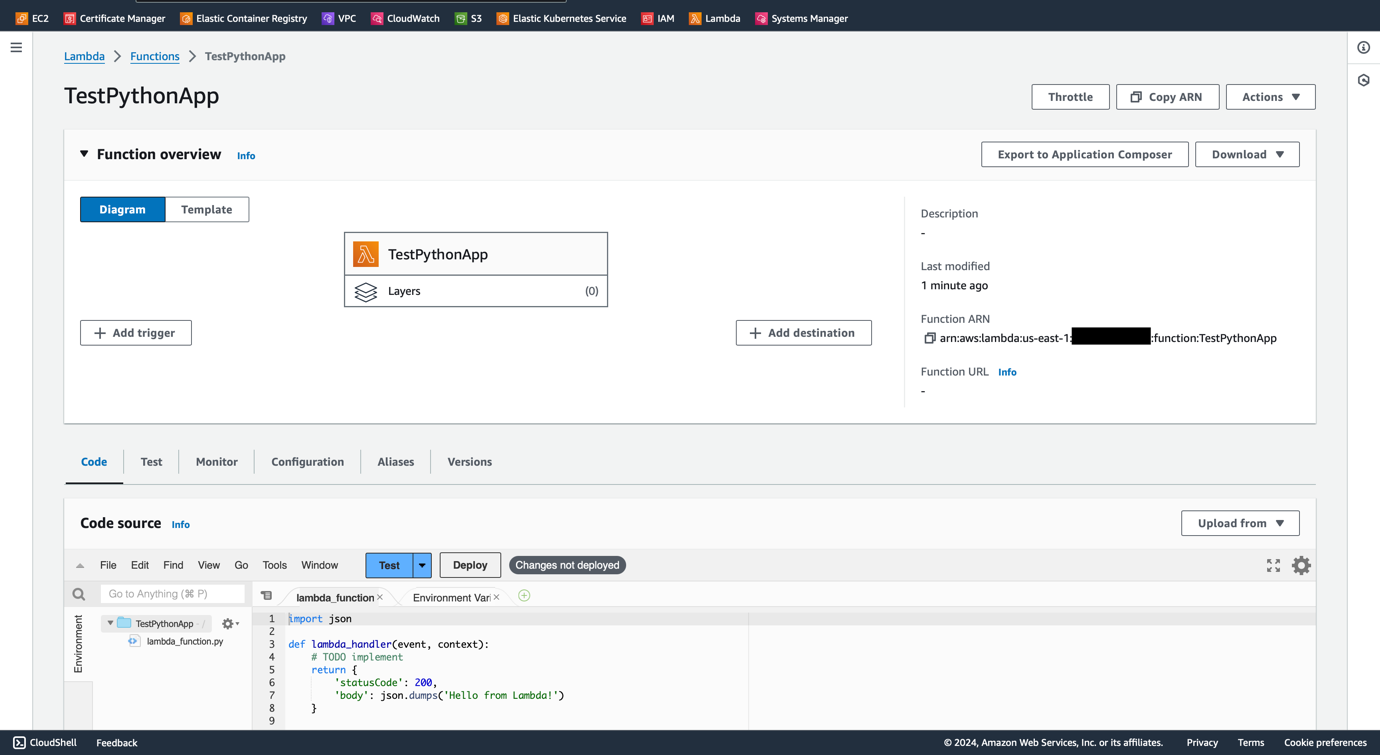Click Export to Application Composer
1380x755 pixels.
click(x=1084, y=154)
